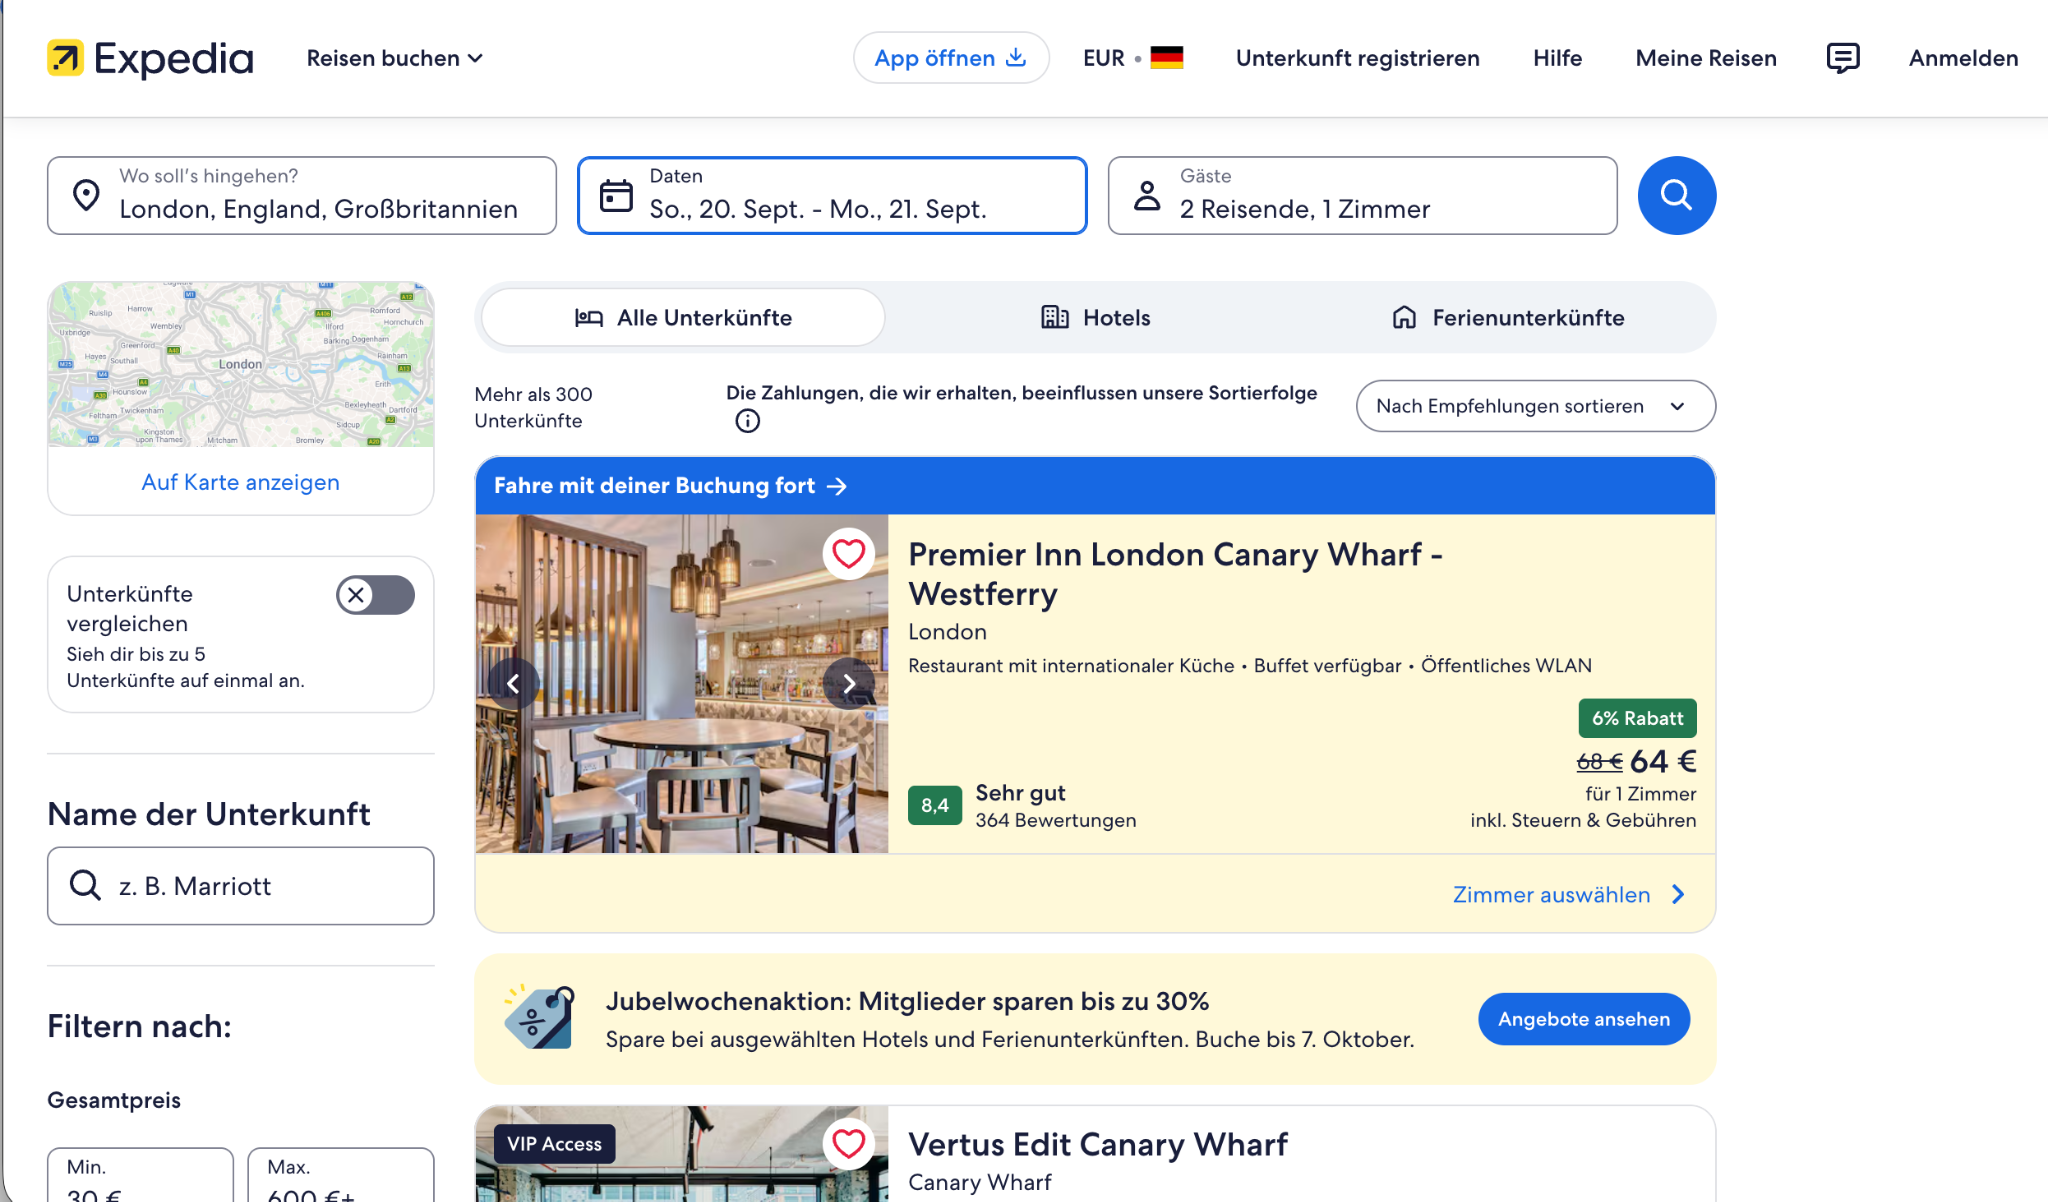Show previous photo of Premier Inn

point(513,684)
